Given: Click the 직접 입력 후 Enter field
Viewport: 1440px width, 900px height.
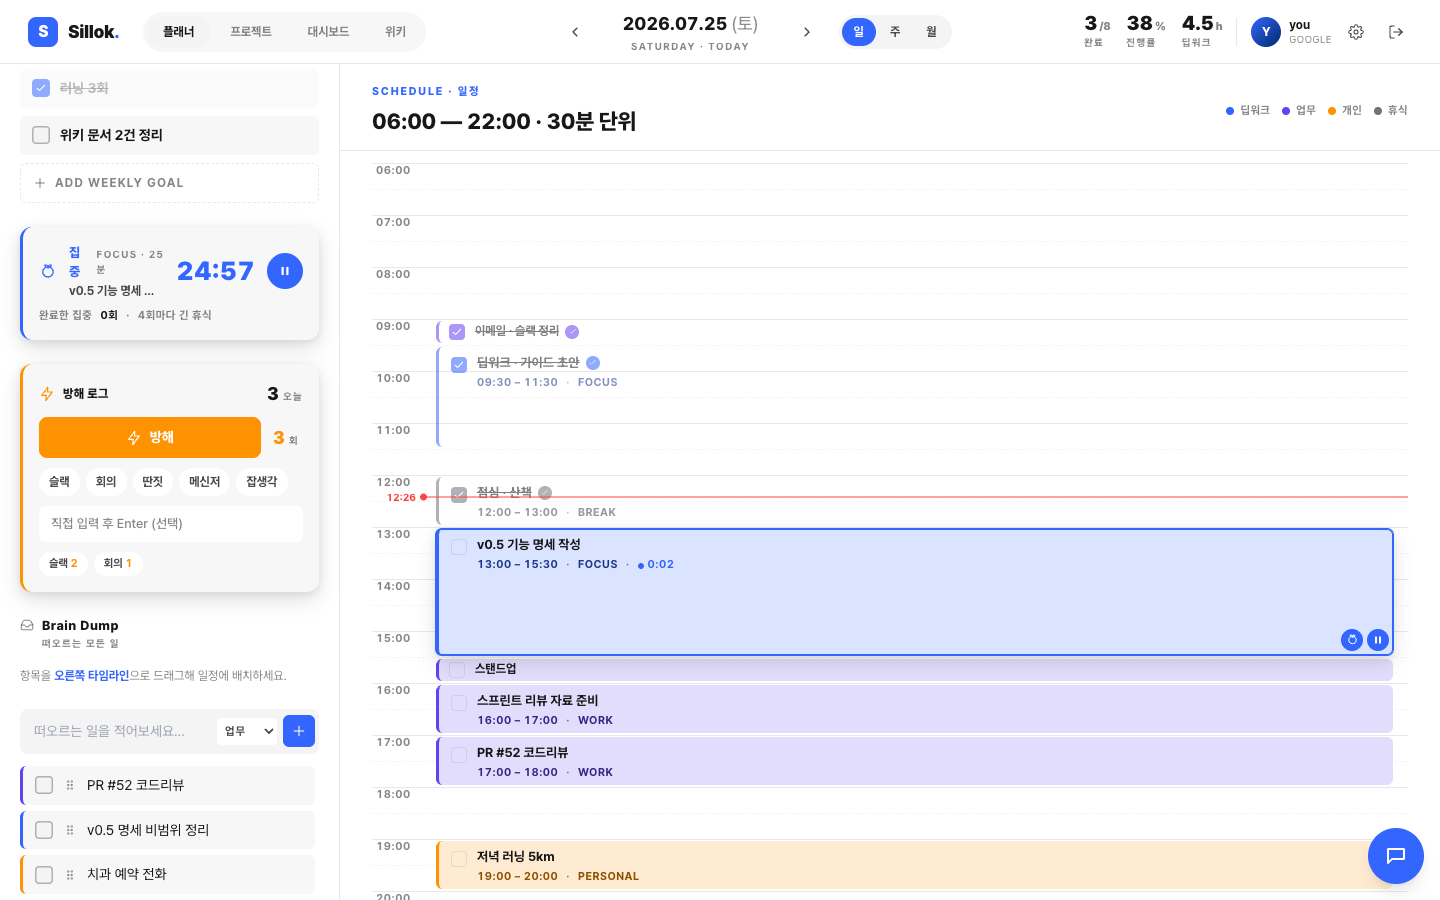Looking at the screenshot, I should pos(171,524).
